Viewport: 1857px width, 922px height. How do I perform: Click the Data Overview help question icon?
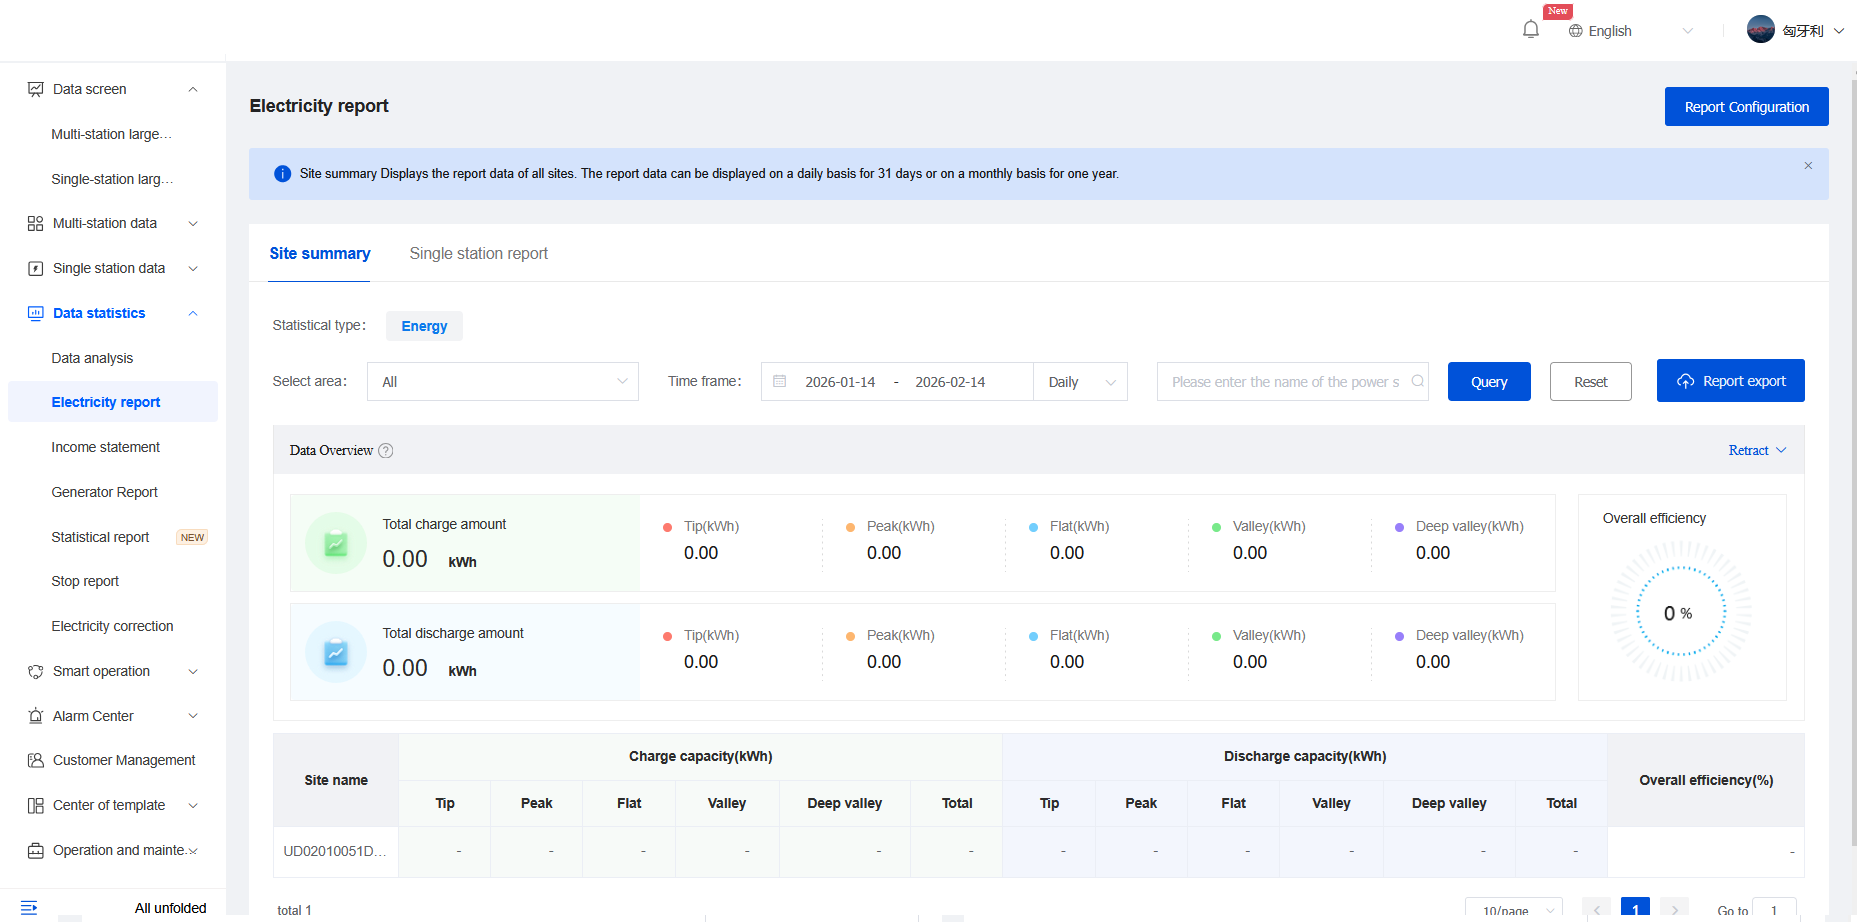point(386,451)
